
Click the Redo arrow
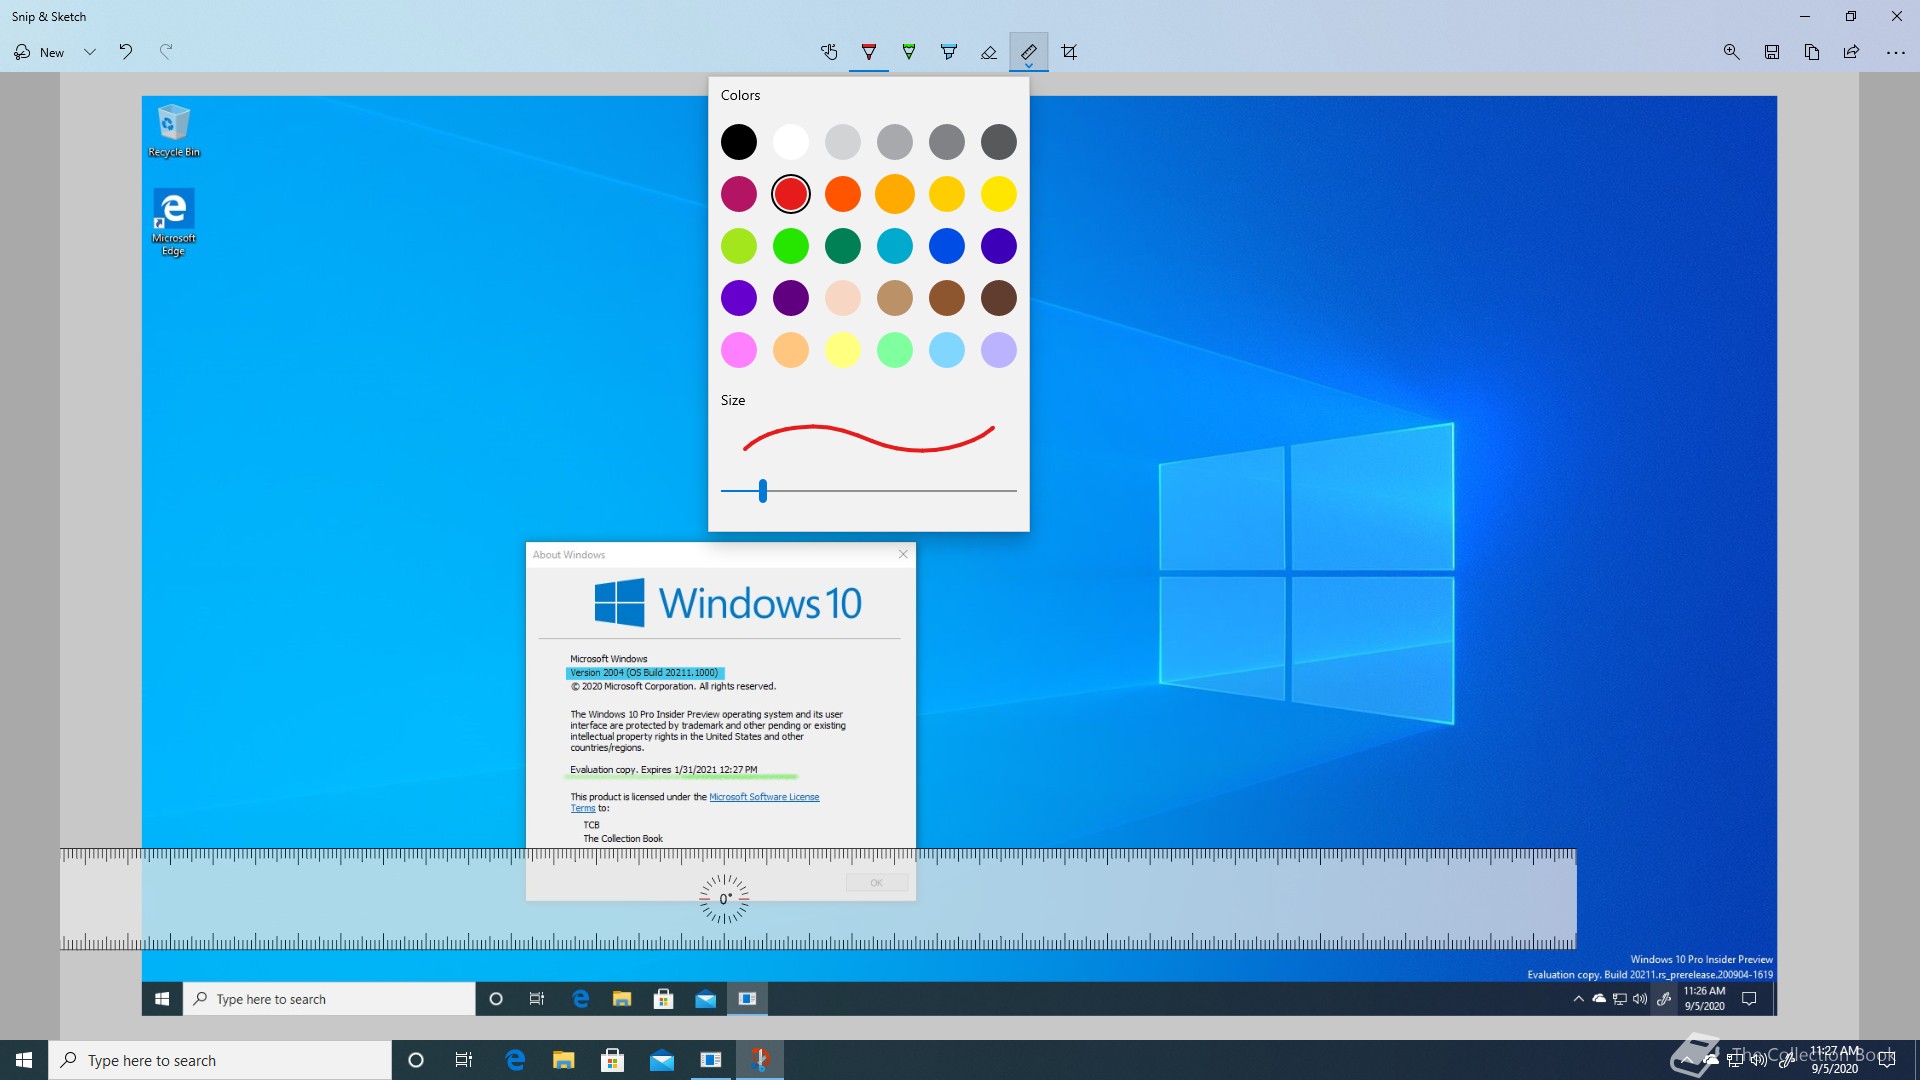coord(166,52)
